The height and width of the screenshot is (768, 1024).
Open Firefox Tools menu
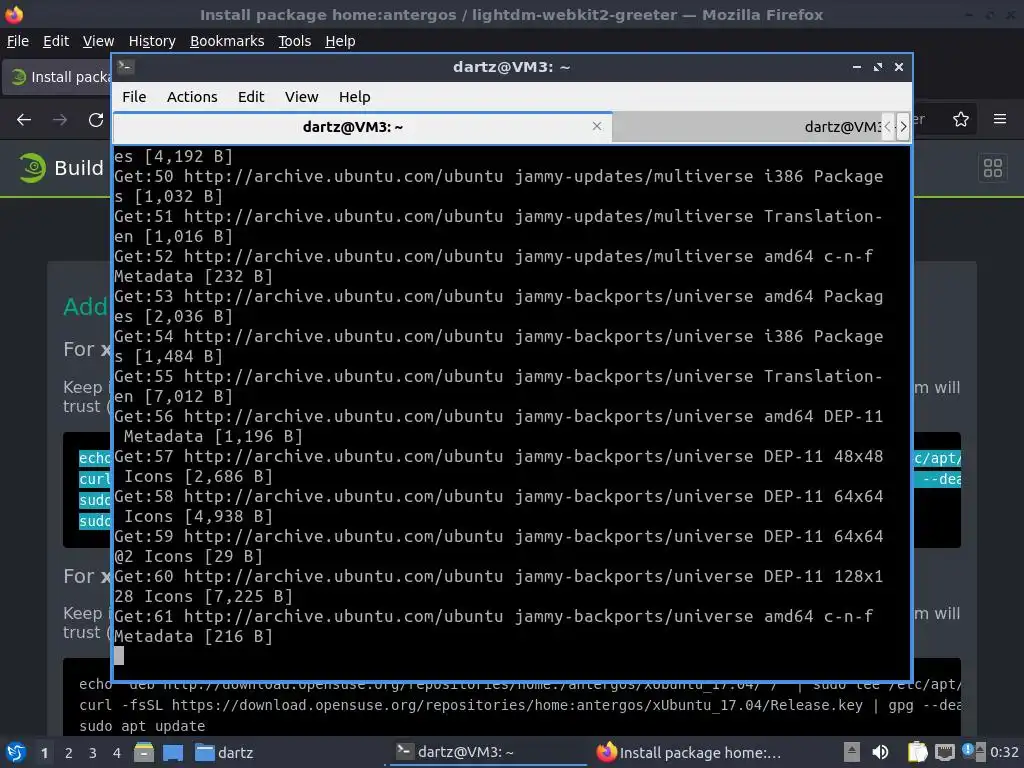point(295,41)
